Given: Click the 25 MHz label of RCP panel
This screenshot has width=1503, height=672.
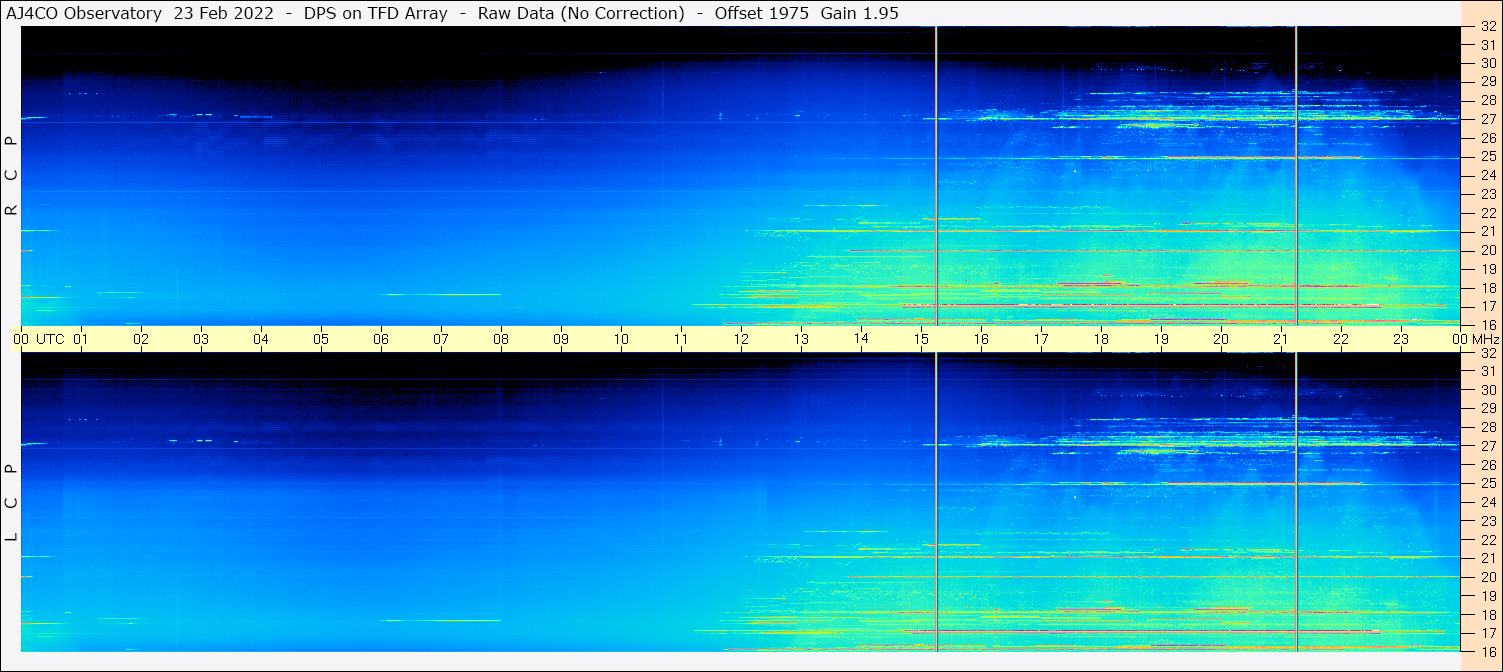Looking at the screenshot, I should point(1488,156).
